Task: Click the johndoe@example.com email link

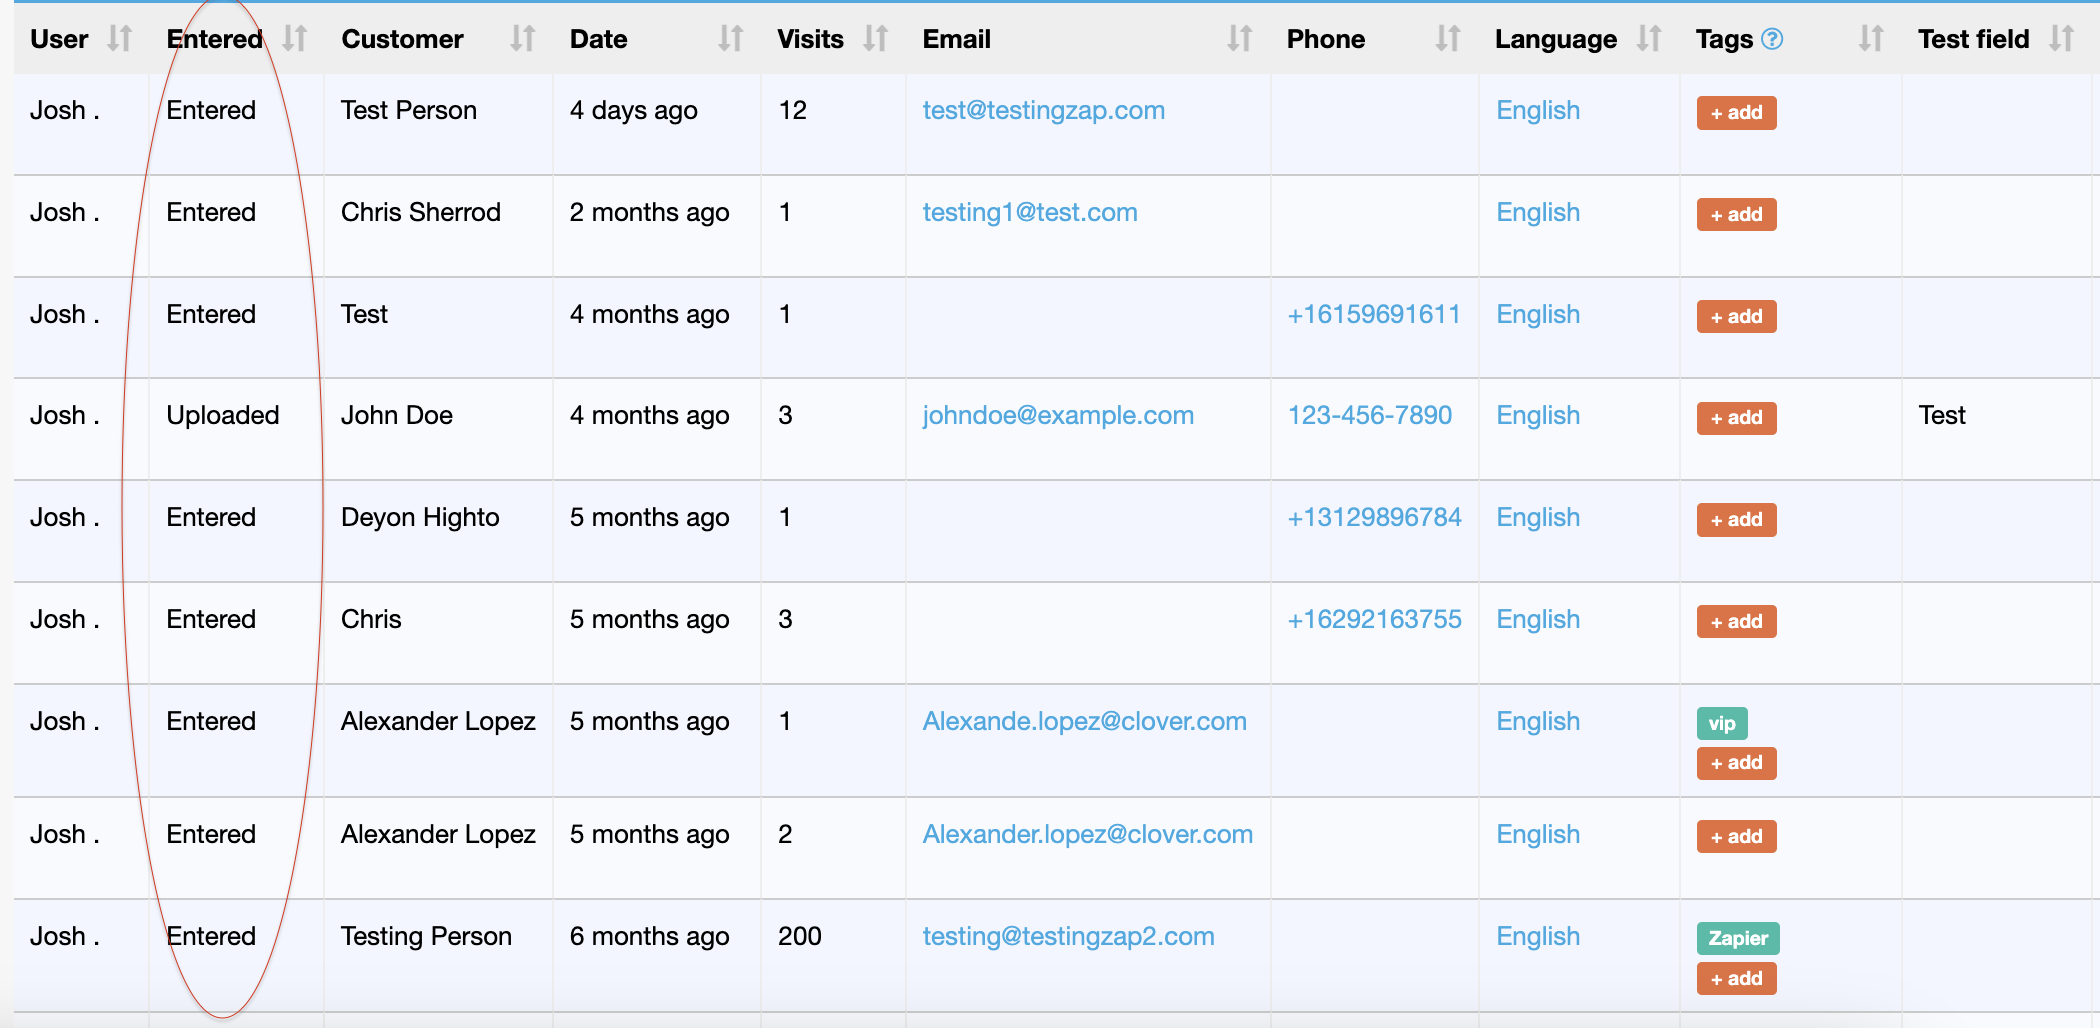Action: [1057, 416]
